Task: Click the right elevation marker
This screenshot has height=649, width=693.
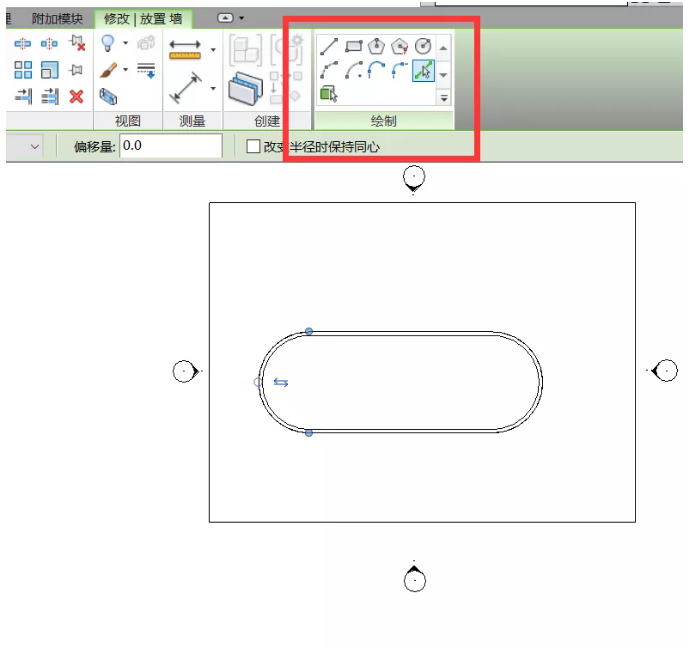Action: point(663,370)
